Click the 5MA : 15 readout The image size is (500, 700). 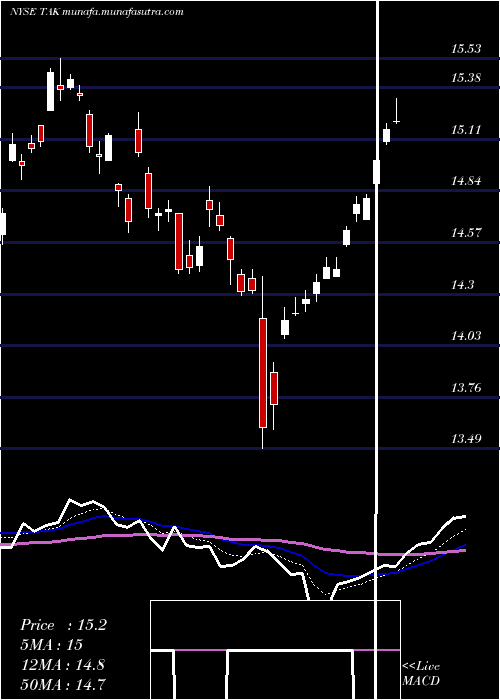click(x=52, y=645)
